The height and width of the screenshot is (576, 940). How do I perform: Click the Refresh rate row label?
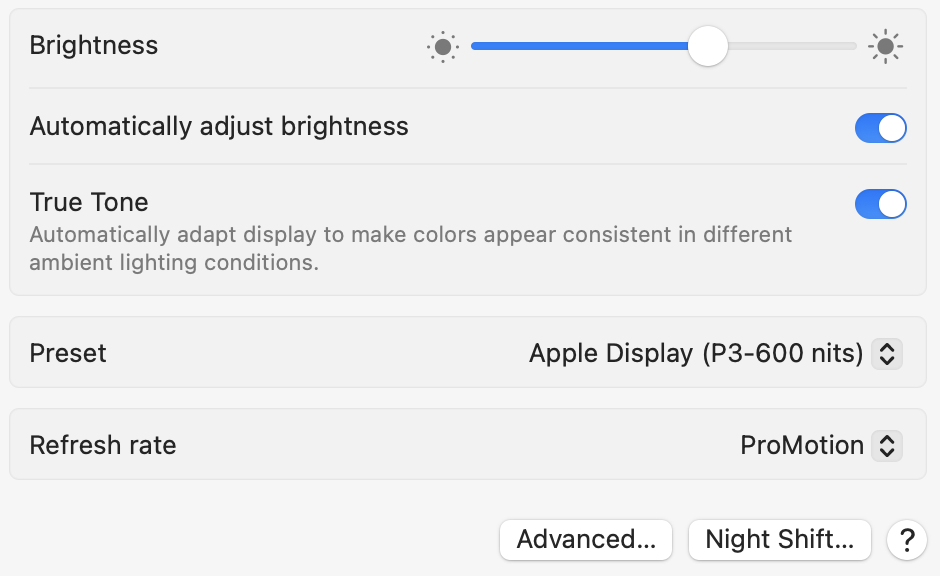click(x=103, y=445)
